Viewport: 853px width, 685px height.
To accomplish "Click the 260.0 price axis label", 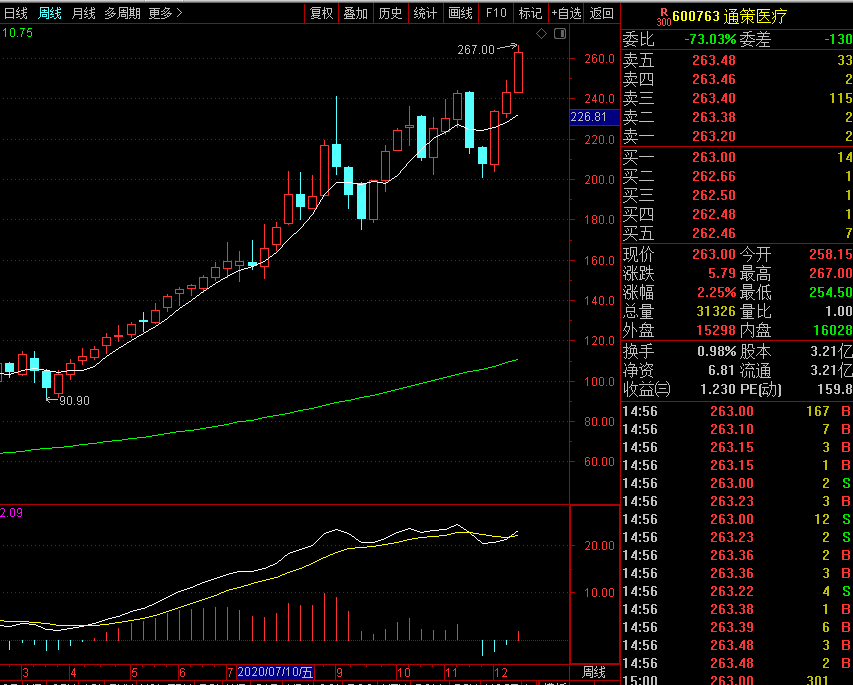I will pyautogui.click(x=599, y=59).
